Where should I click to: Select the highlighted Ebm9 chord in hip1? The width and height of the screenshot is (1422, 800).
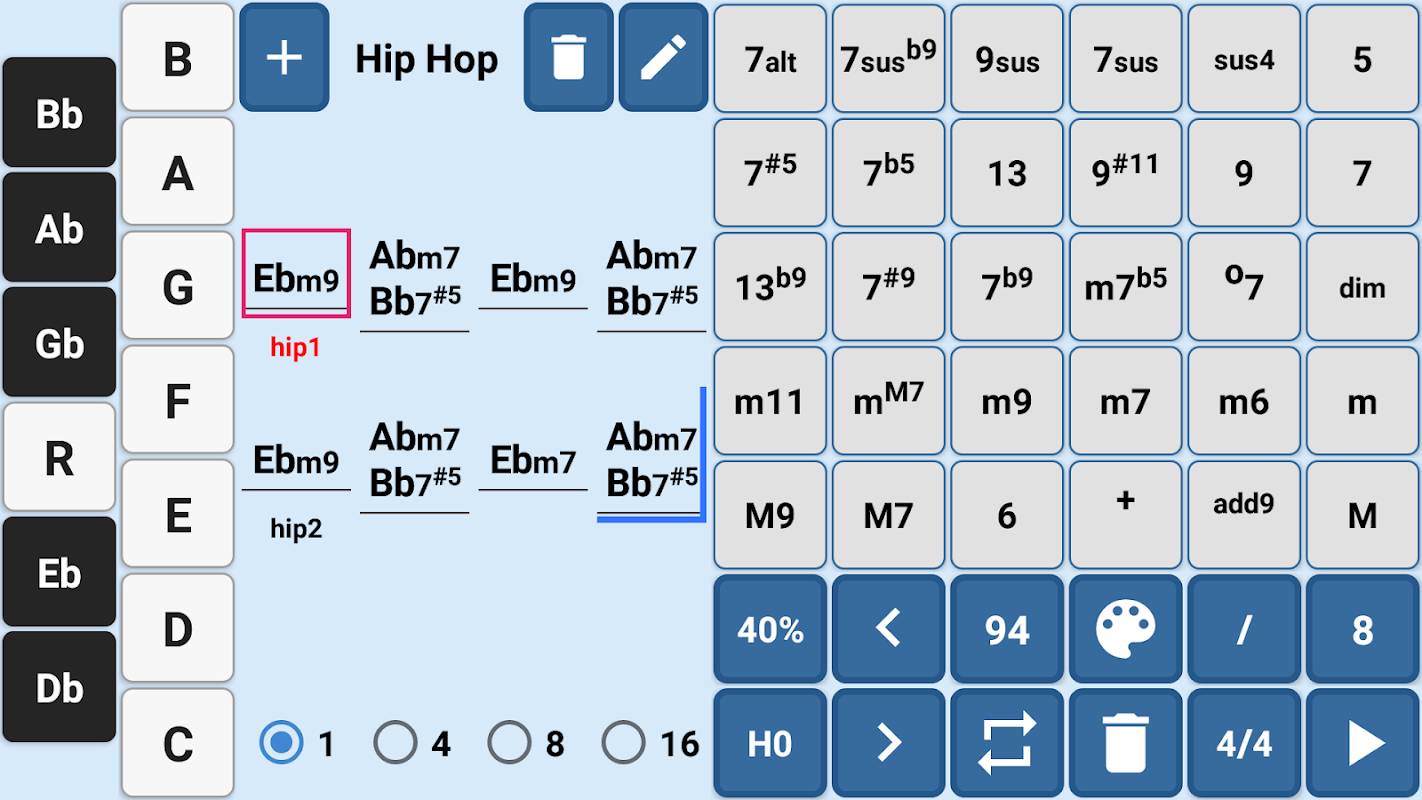[296, 276]
